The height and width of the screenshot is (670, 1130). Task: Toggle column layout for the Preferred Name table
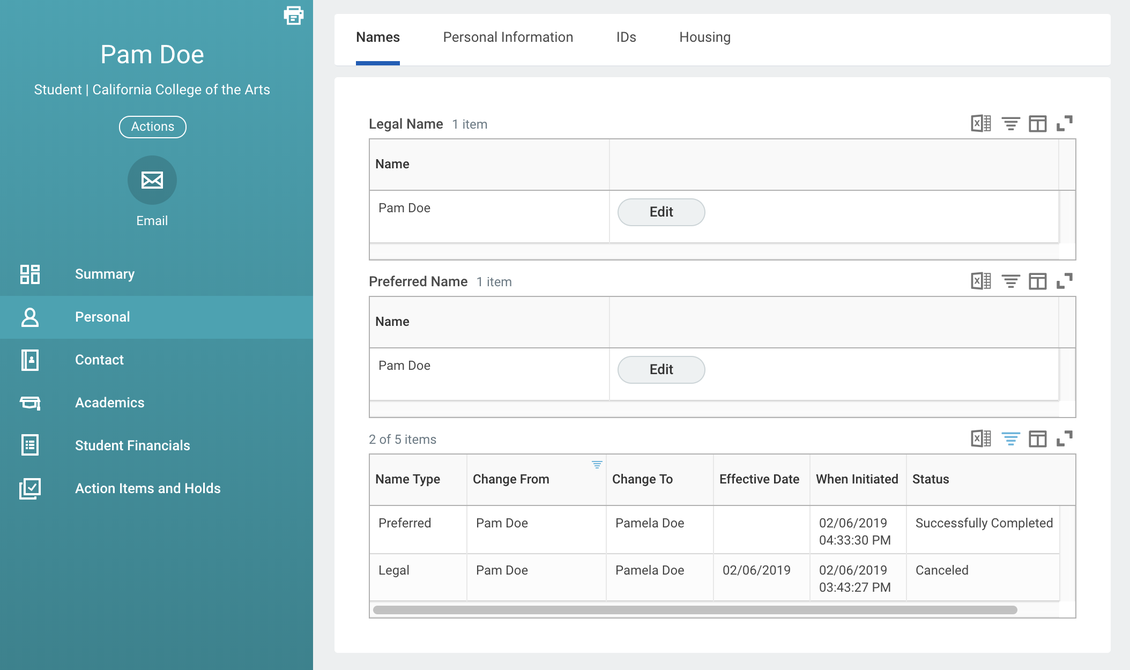[x=1037, y=281]
